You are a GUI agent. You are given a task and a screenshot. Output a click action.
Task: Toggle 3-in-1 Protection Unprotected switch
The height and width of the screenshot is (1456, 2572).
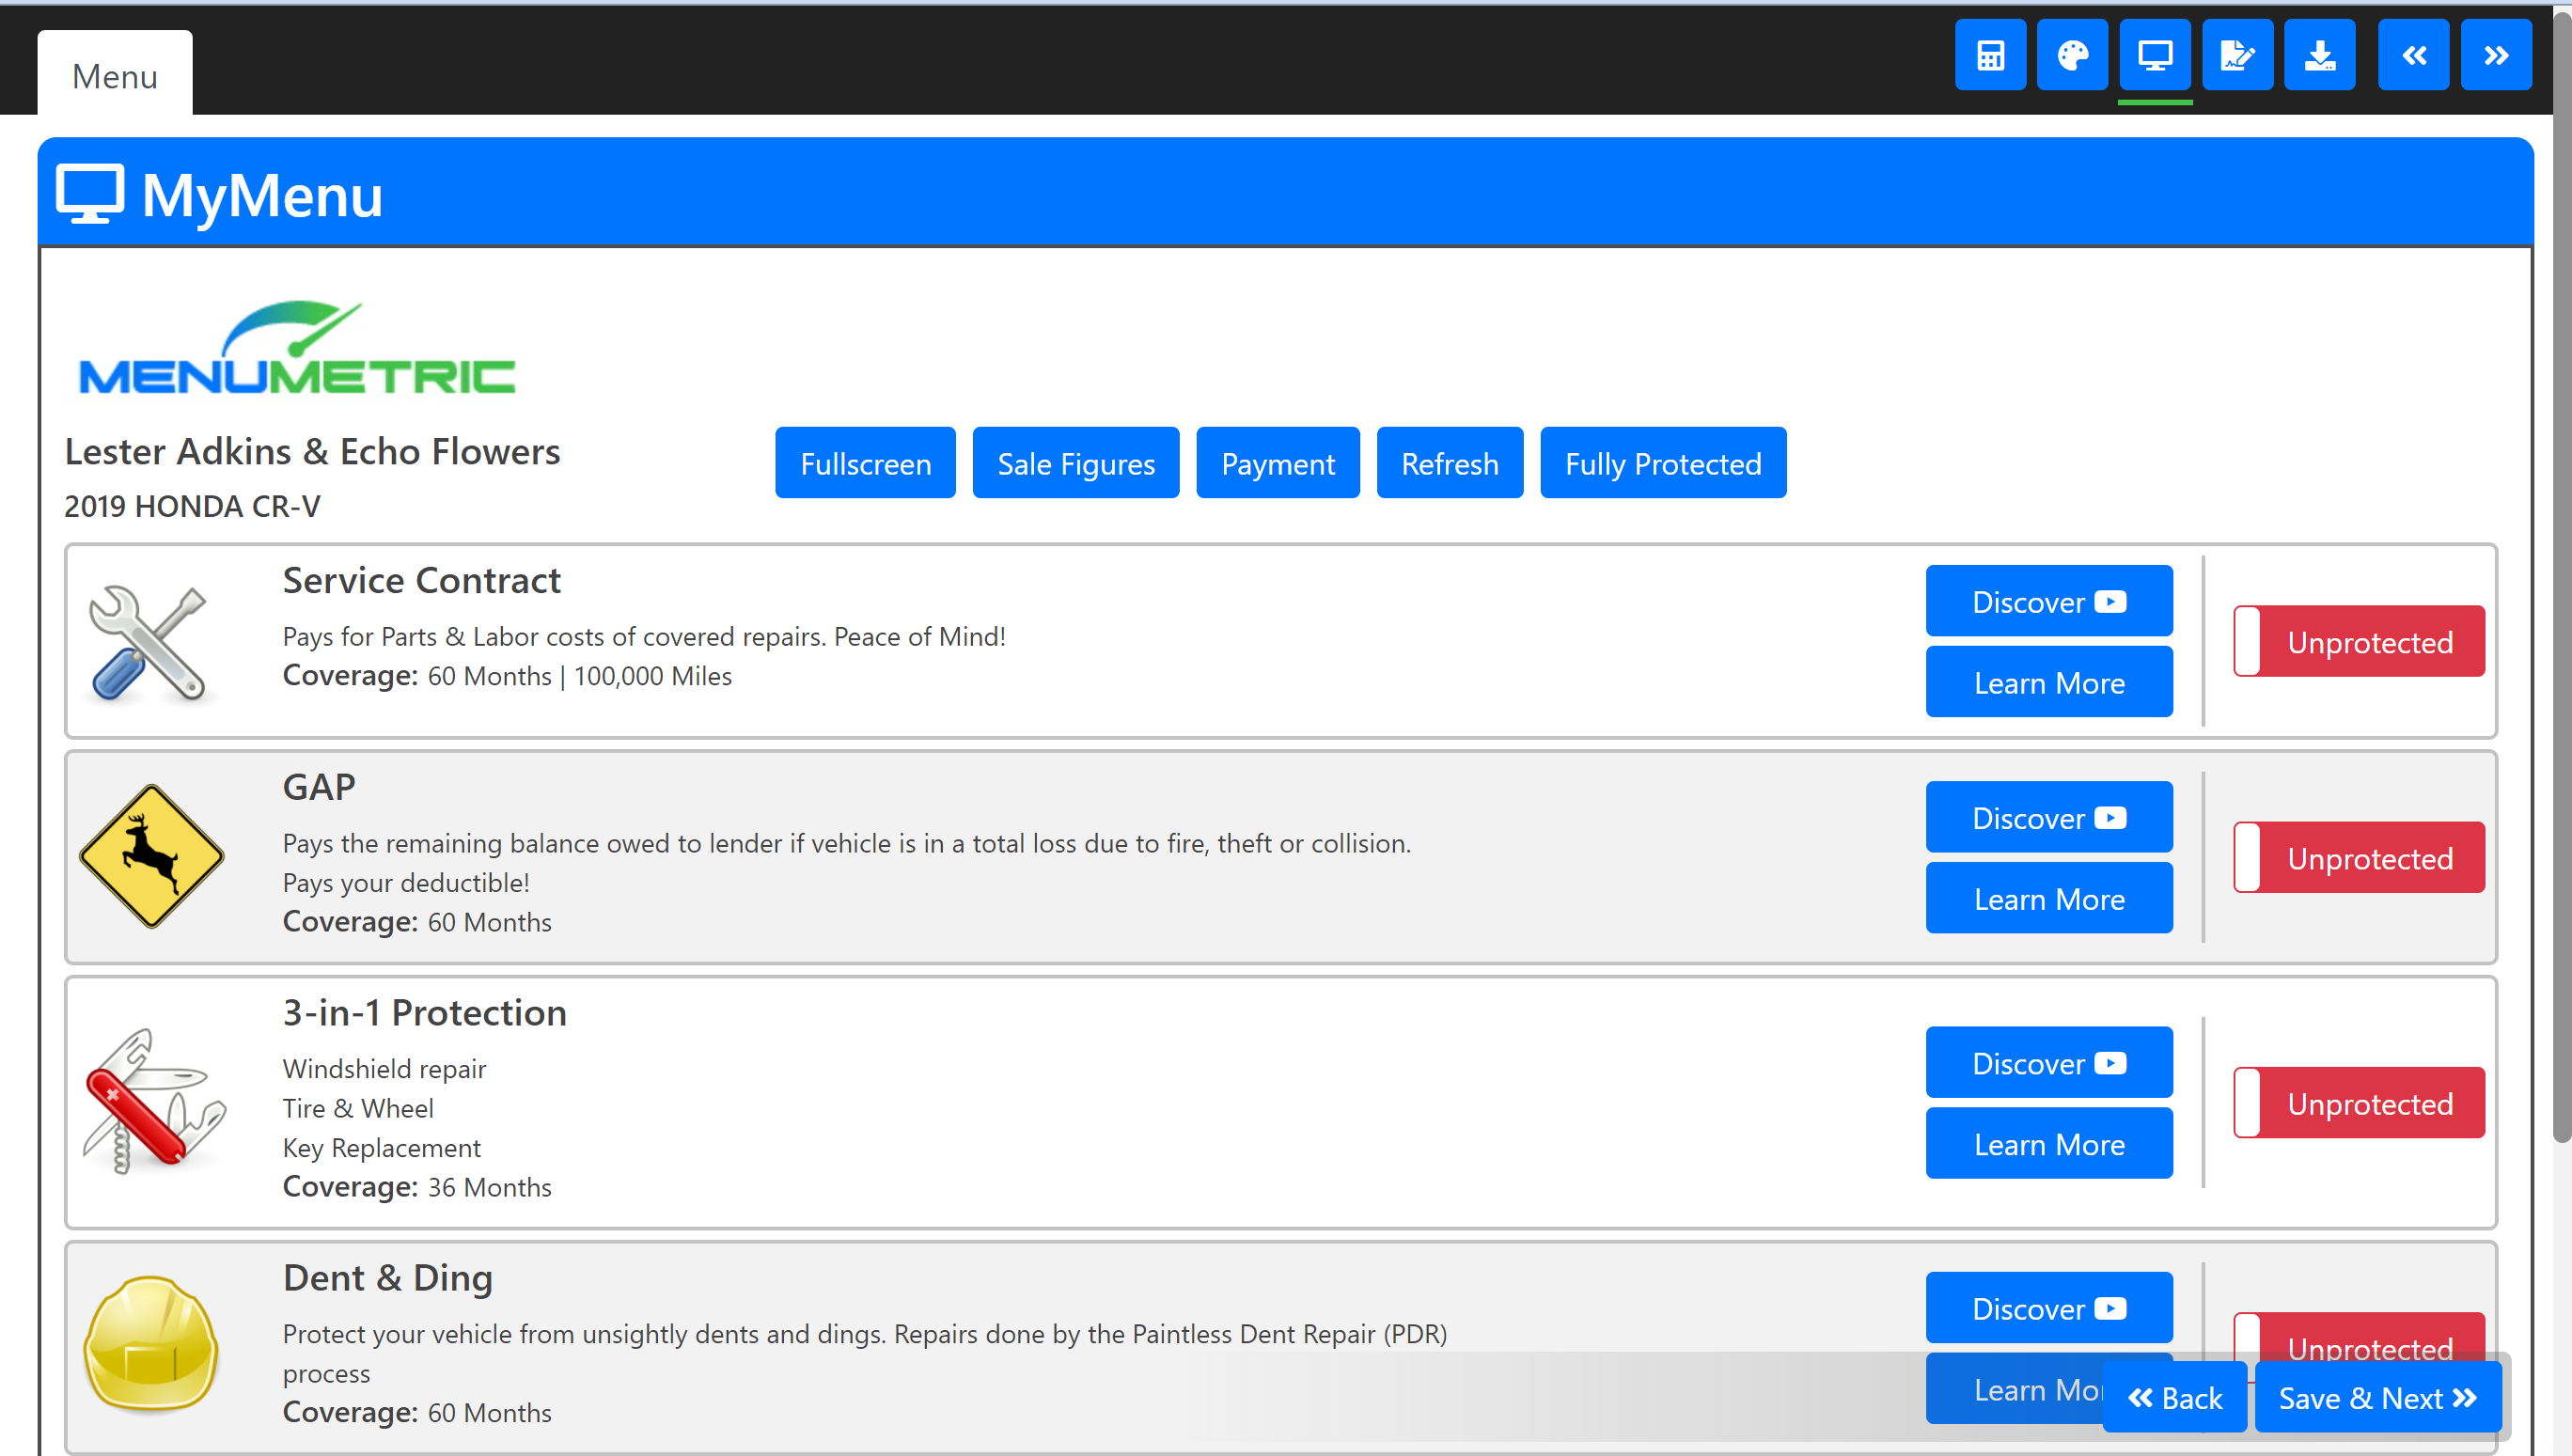click(2359, 1102)
